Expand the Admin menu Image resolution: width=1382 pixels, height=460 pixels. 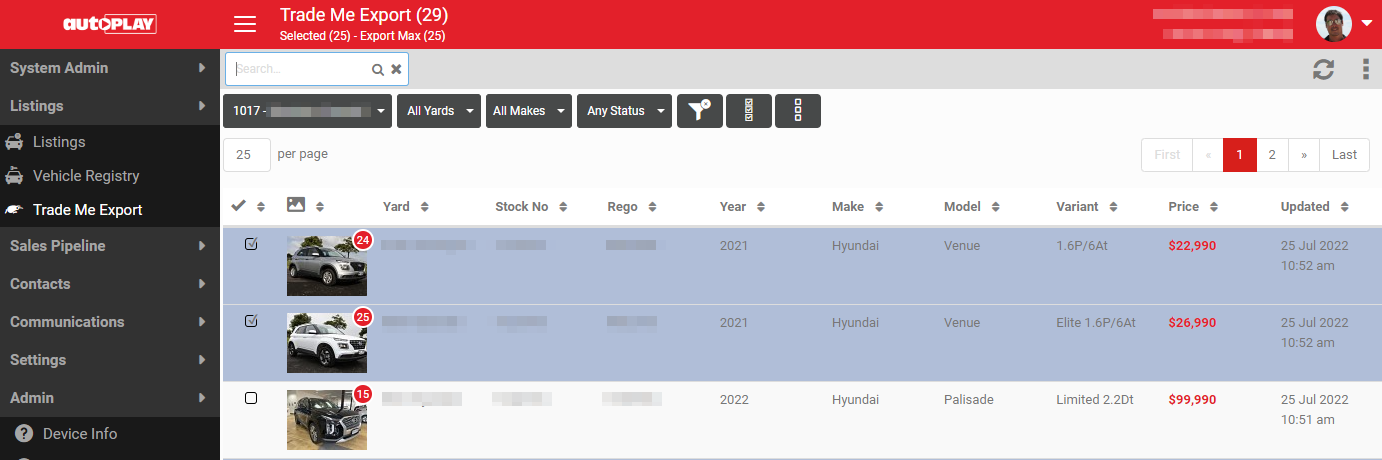click(110, 398)
